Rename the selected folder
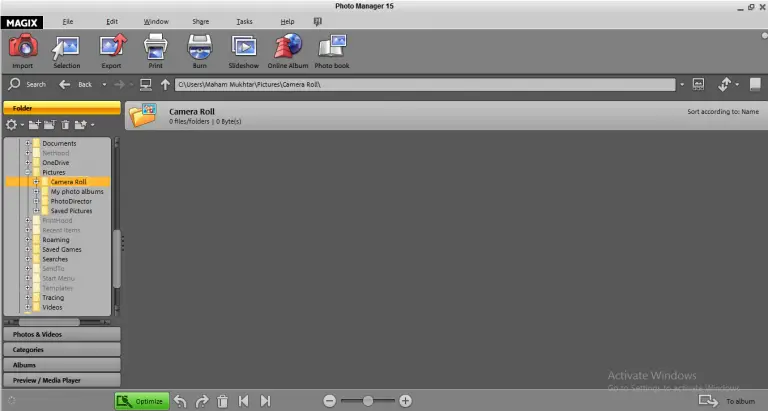768x411 pixels. tap(49, 125)
